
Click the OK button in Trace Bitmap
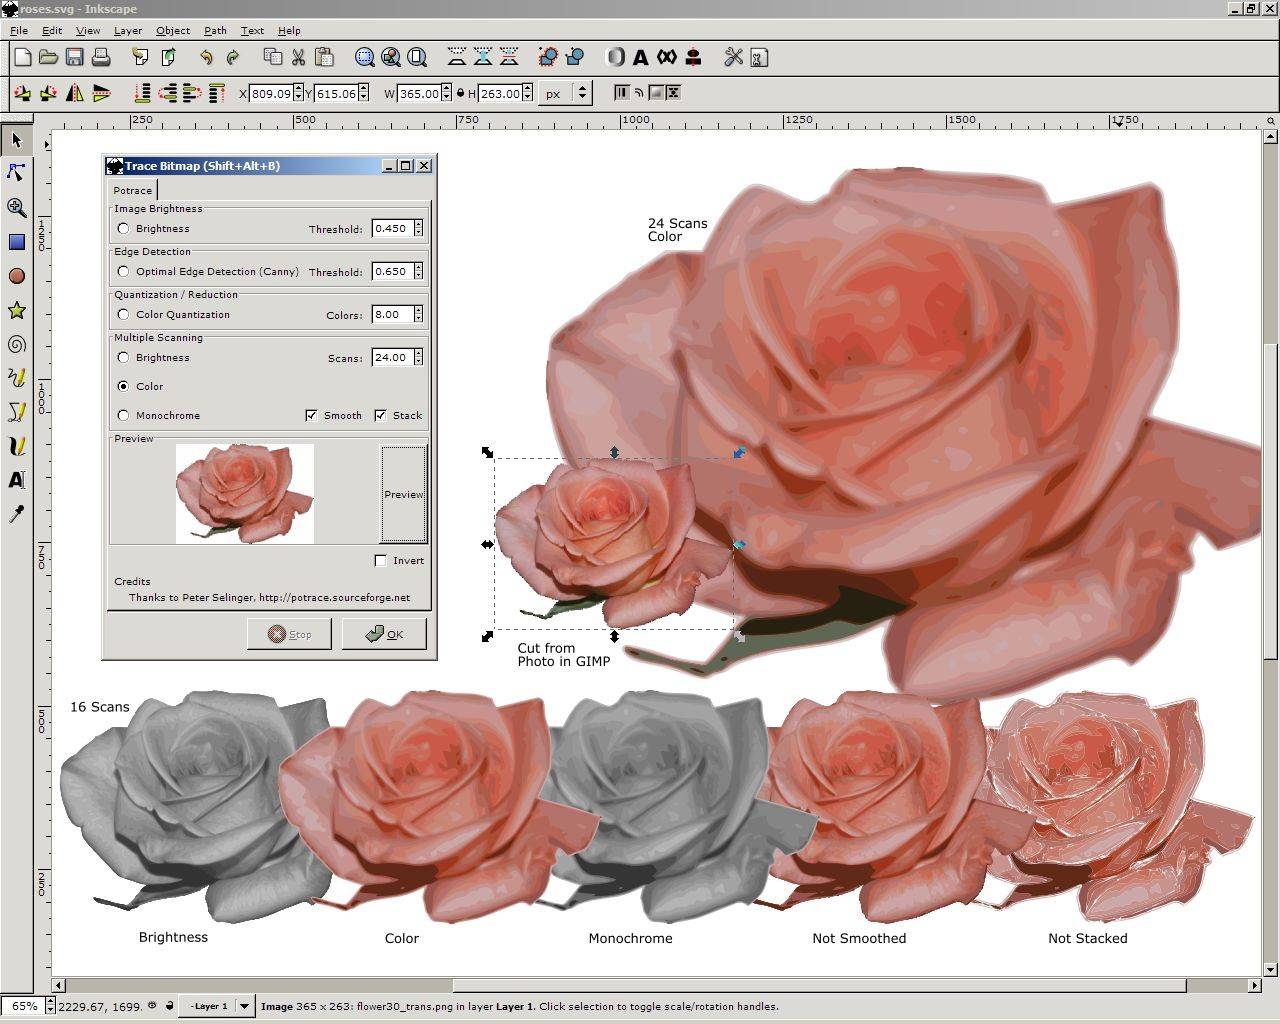pos(384,634)
